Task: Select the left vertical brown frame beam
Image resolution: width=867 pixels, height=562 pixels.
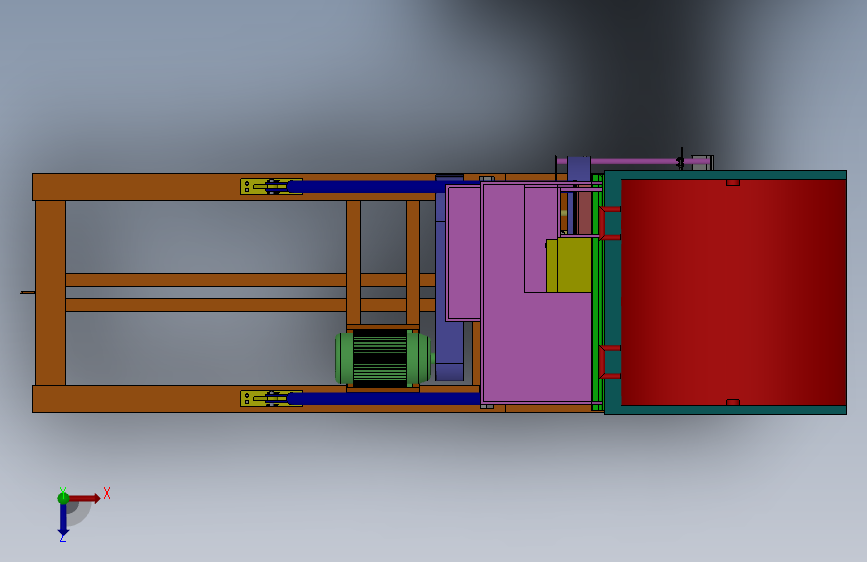Action: coord(50,293)
